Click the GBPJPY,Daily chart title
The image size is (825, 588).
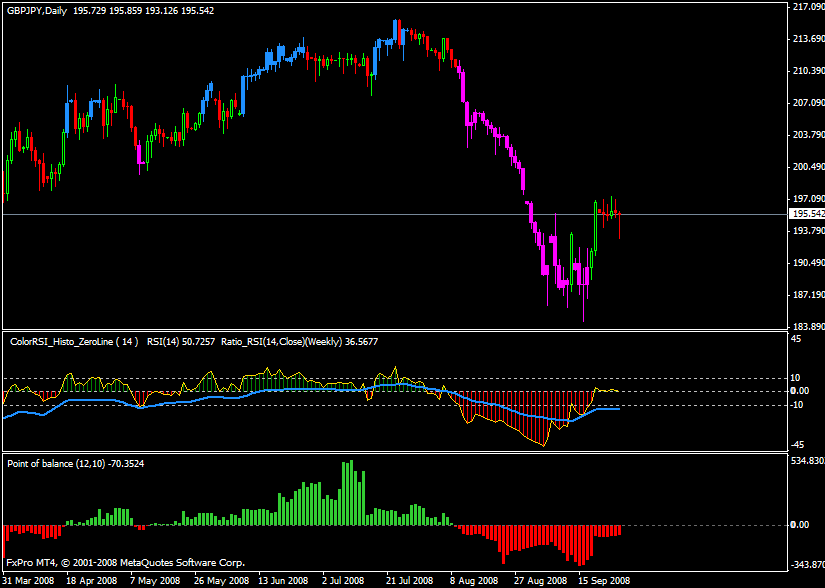(36, 8)
